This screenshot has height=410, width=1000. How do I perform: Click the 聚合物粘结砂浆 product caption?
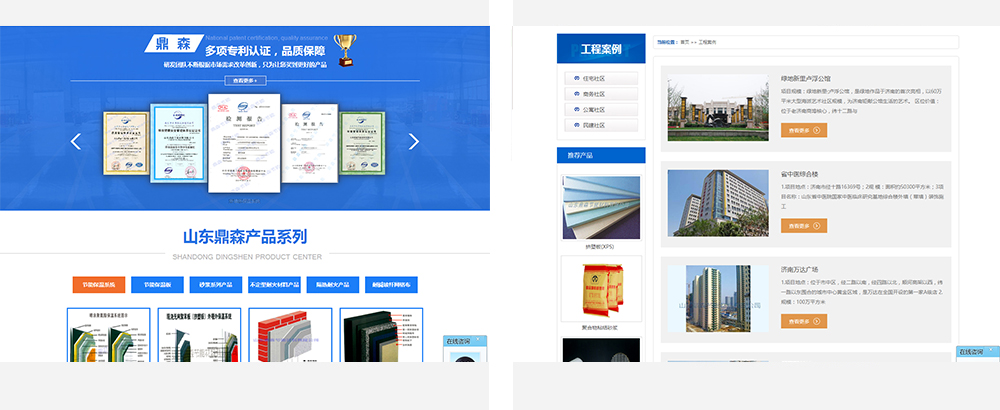coord(599,328)
